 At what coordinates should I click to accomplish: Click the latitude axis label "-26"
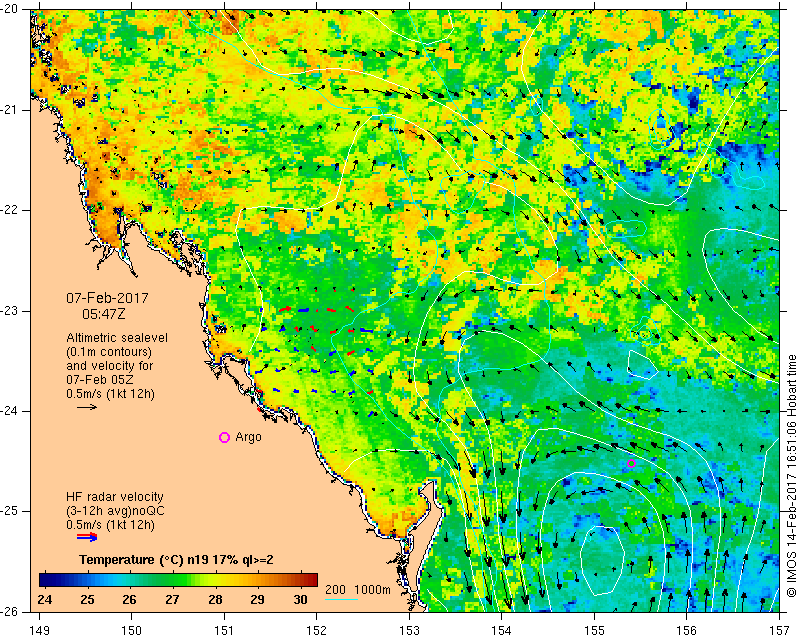pyautogui.click(x=9, y=612)
